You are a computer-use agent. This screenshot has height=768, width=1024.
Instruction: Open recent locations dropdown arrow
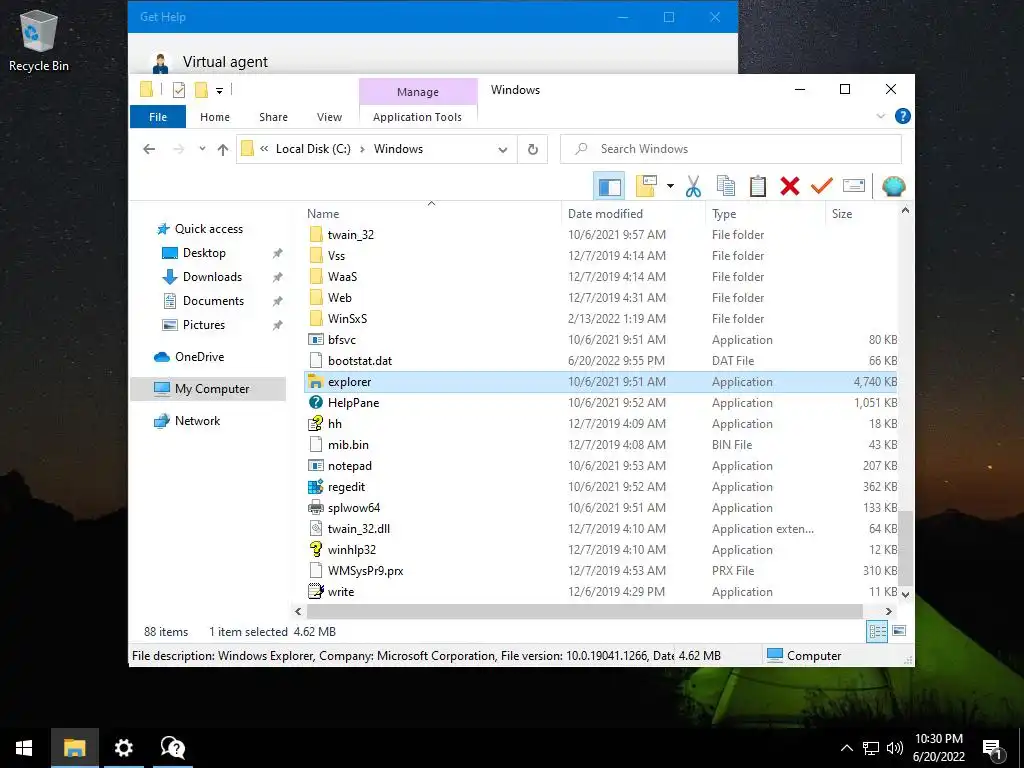point(202,149)
